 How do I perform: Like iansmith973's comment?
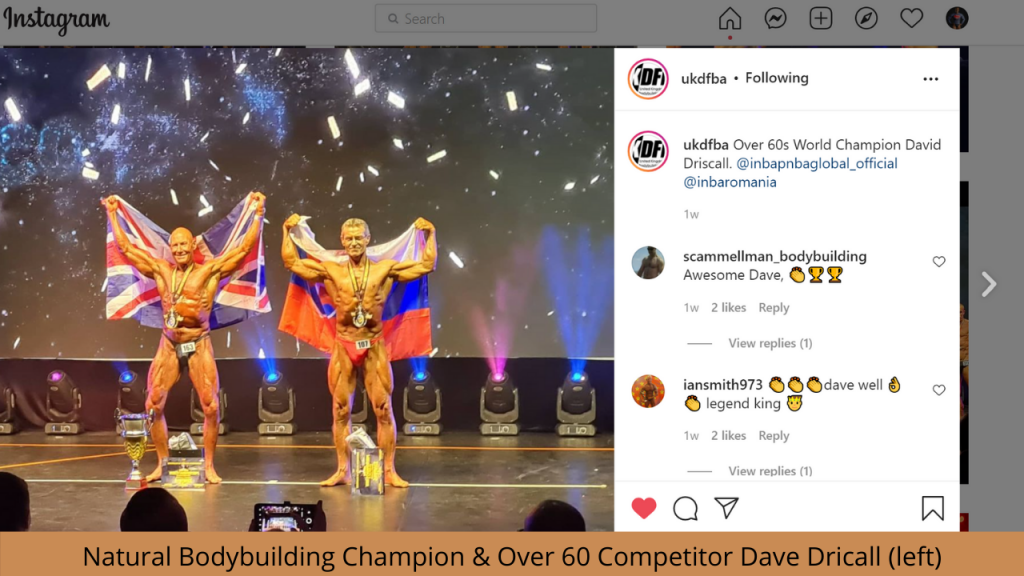tap(938, 390)
